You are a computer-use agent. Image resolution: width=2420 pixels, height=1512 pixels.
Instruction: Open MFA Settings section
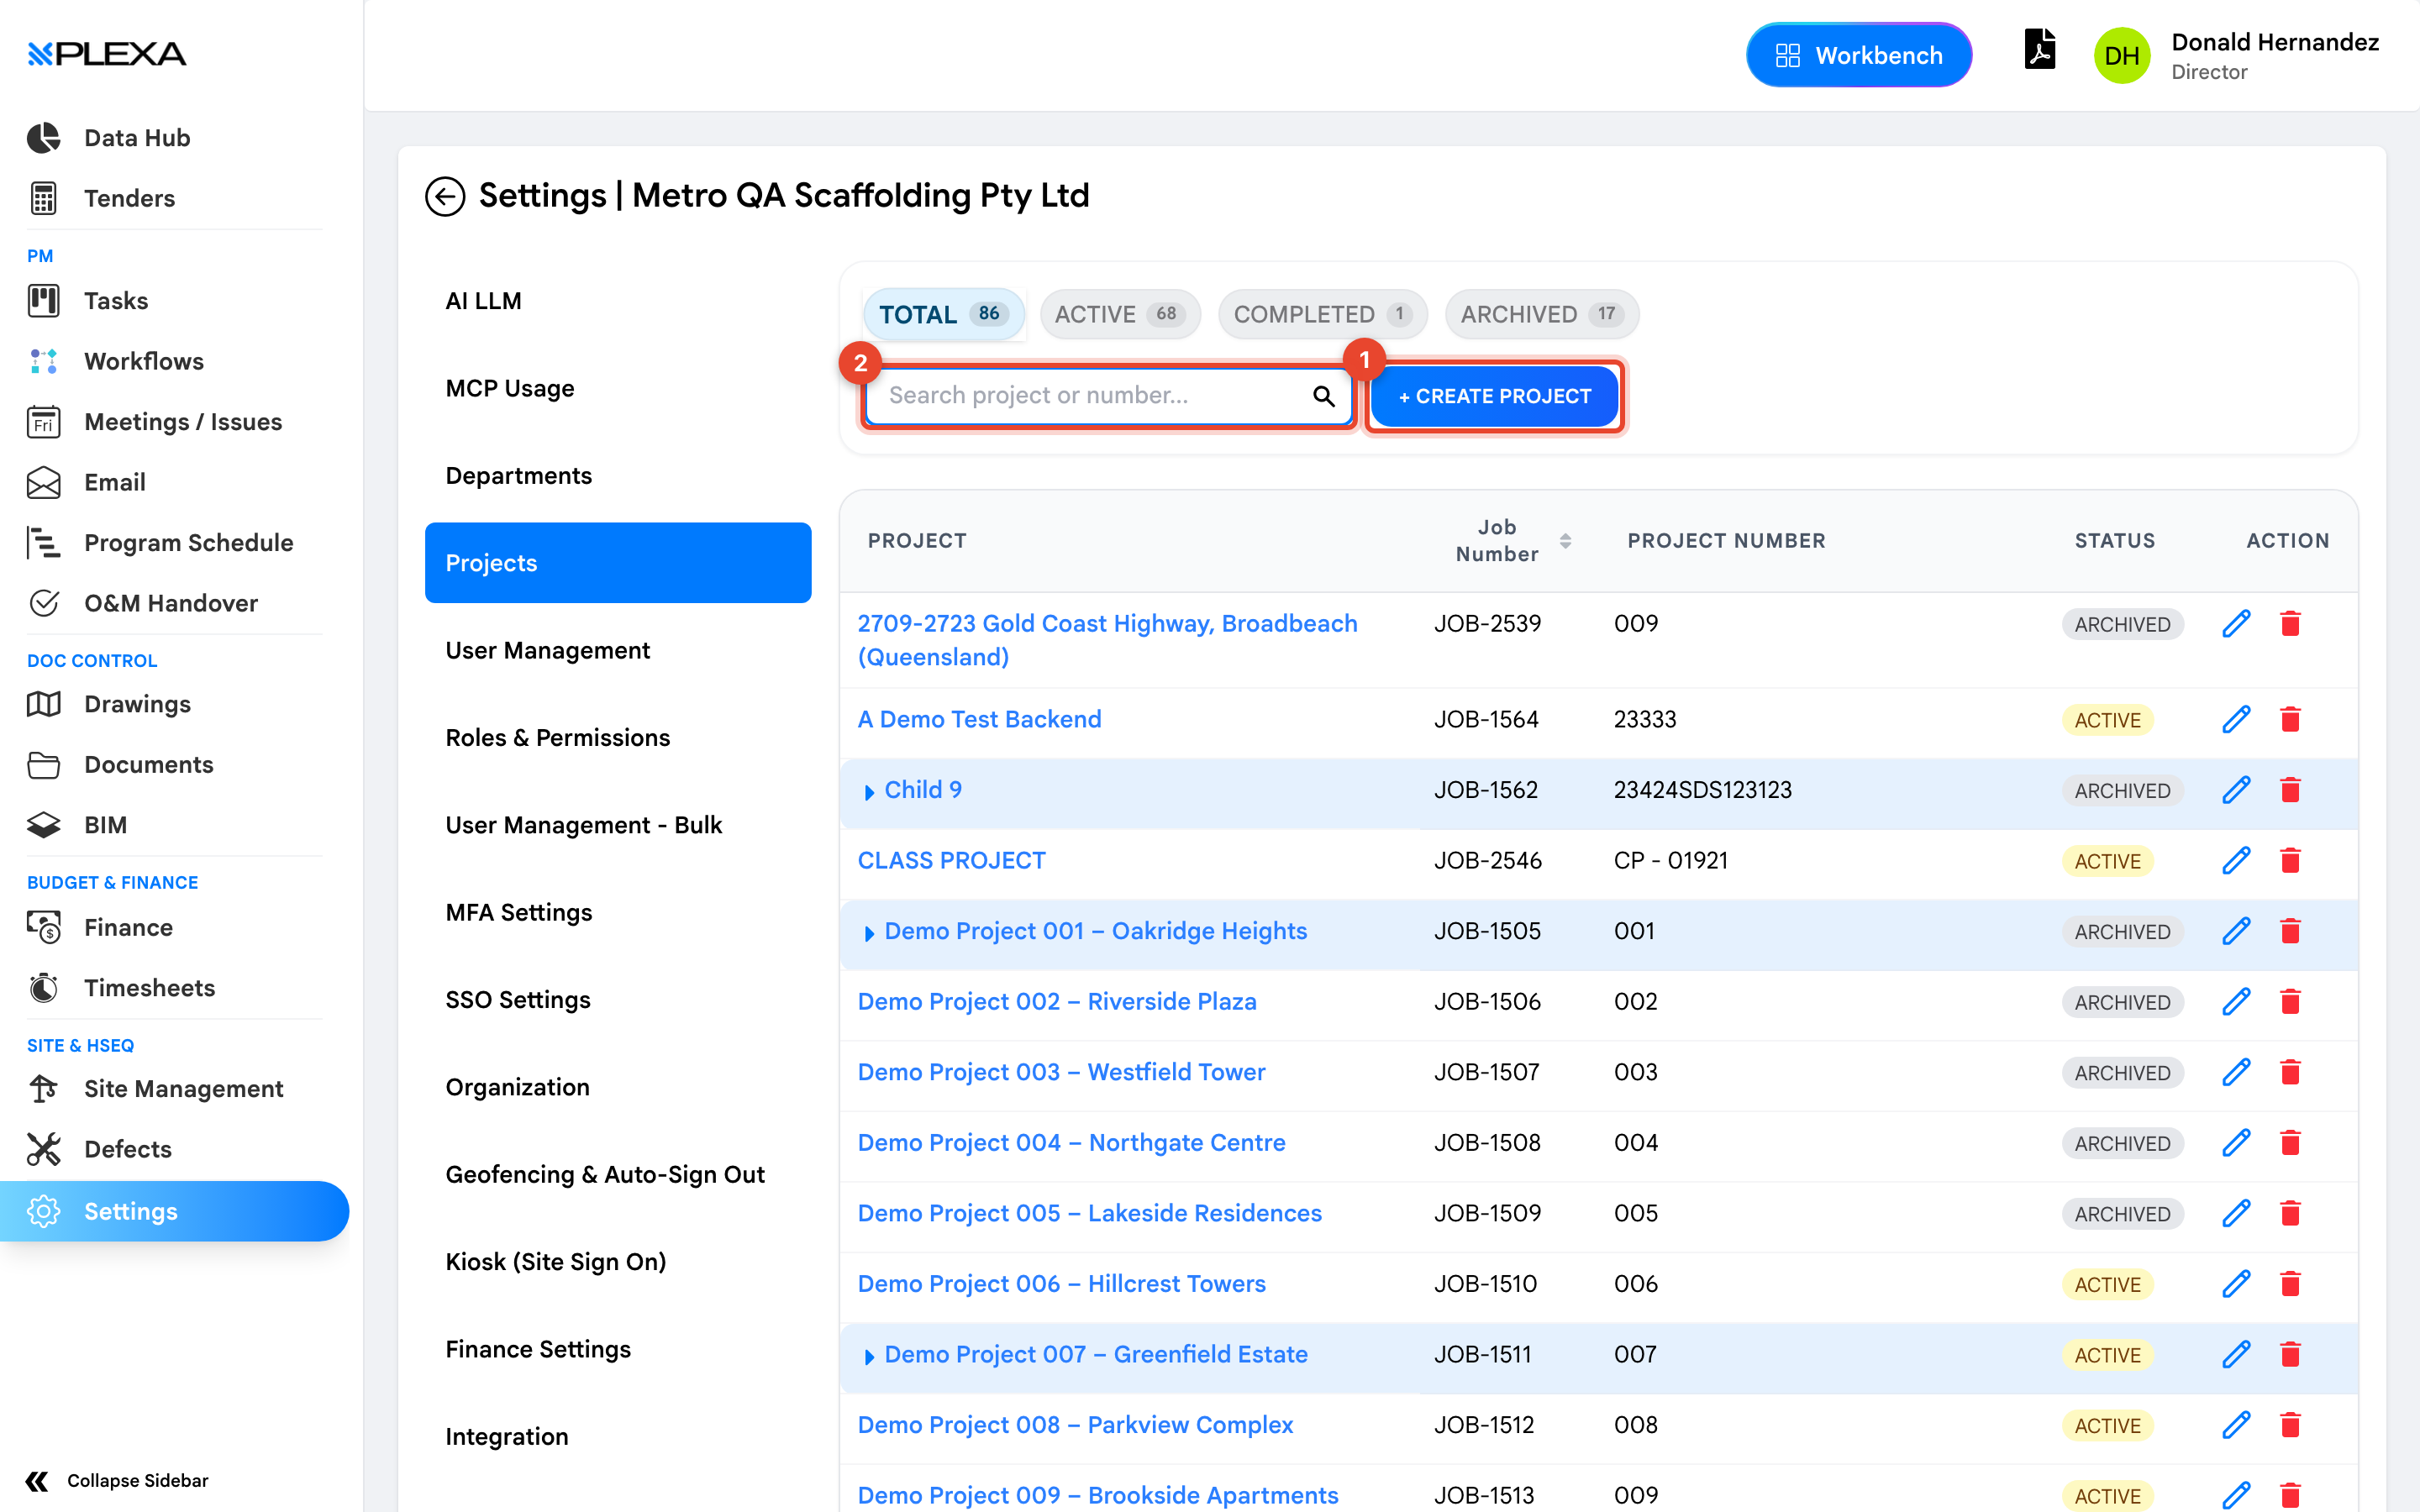pyautogui.click(x=618, y=912)
